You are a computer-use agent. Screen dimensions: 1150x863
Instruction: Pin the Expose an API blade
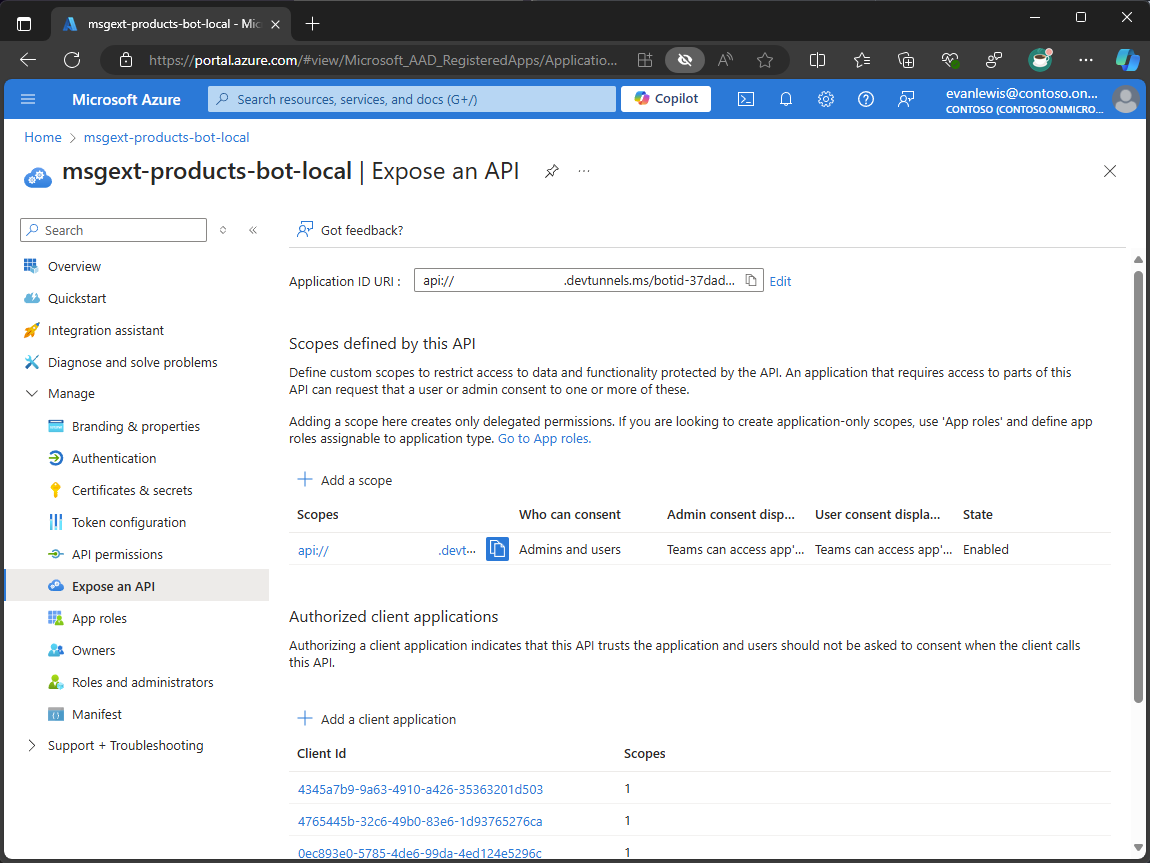(552, 172)
